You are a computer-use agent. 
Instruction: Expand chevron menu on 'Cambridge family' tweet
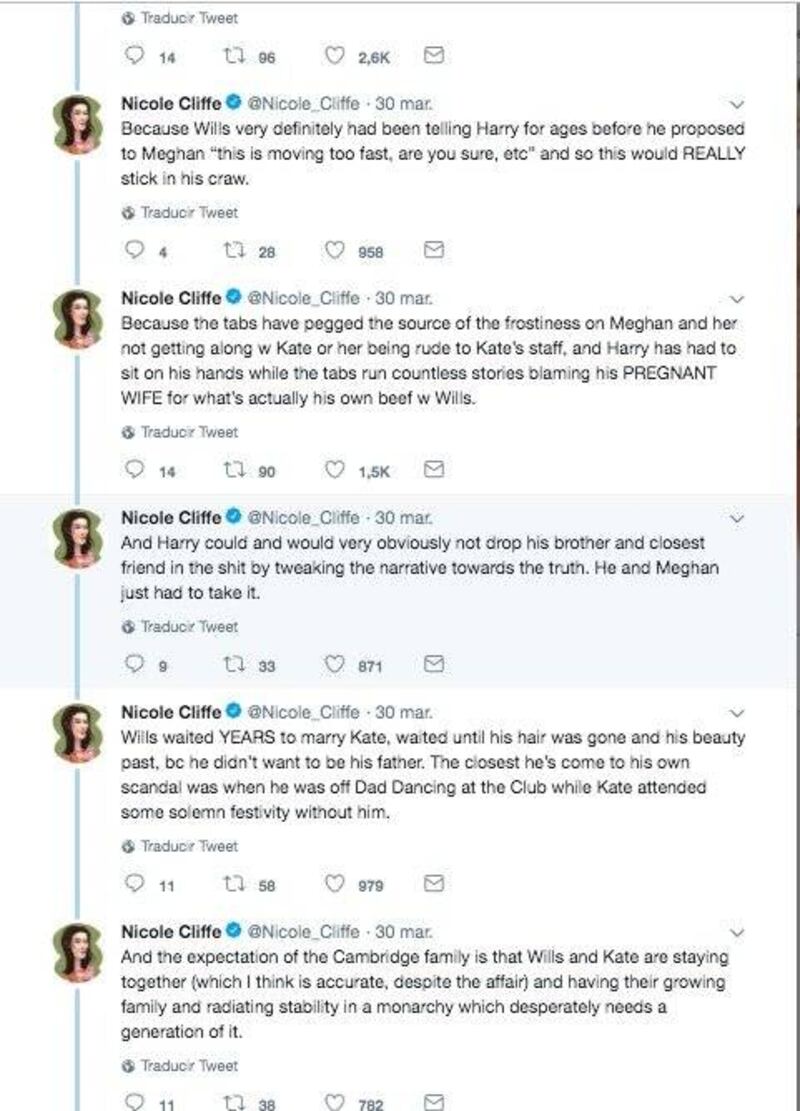(737, 933)
